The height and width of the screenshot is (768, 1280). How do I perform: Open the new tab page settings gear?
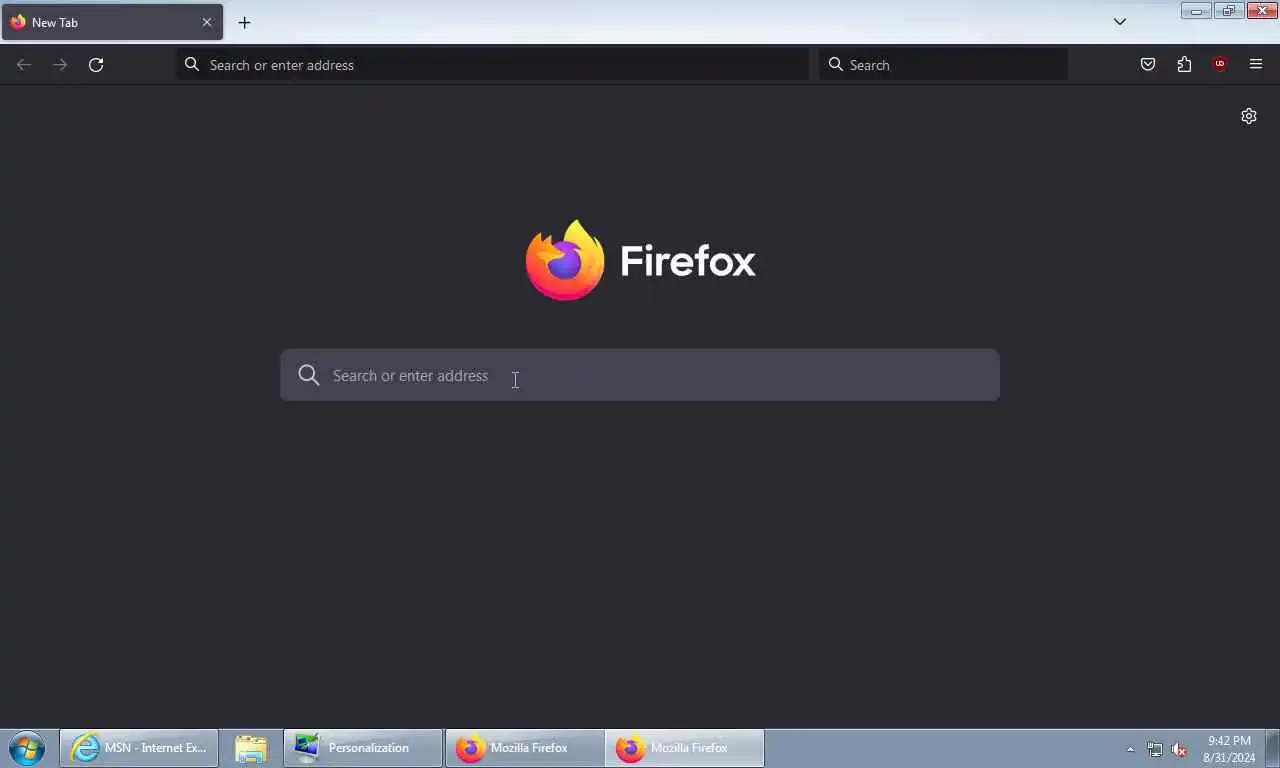[1249, 116]
